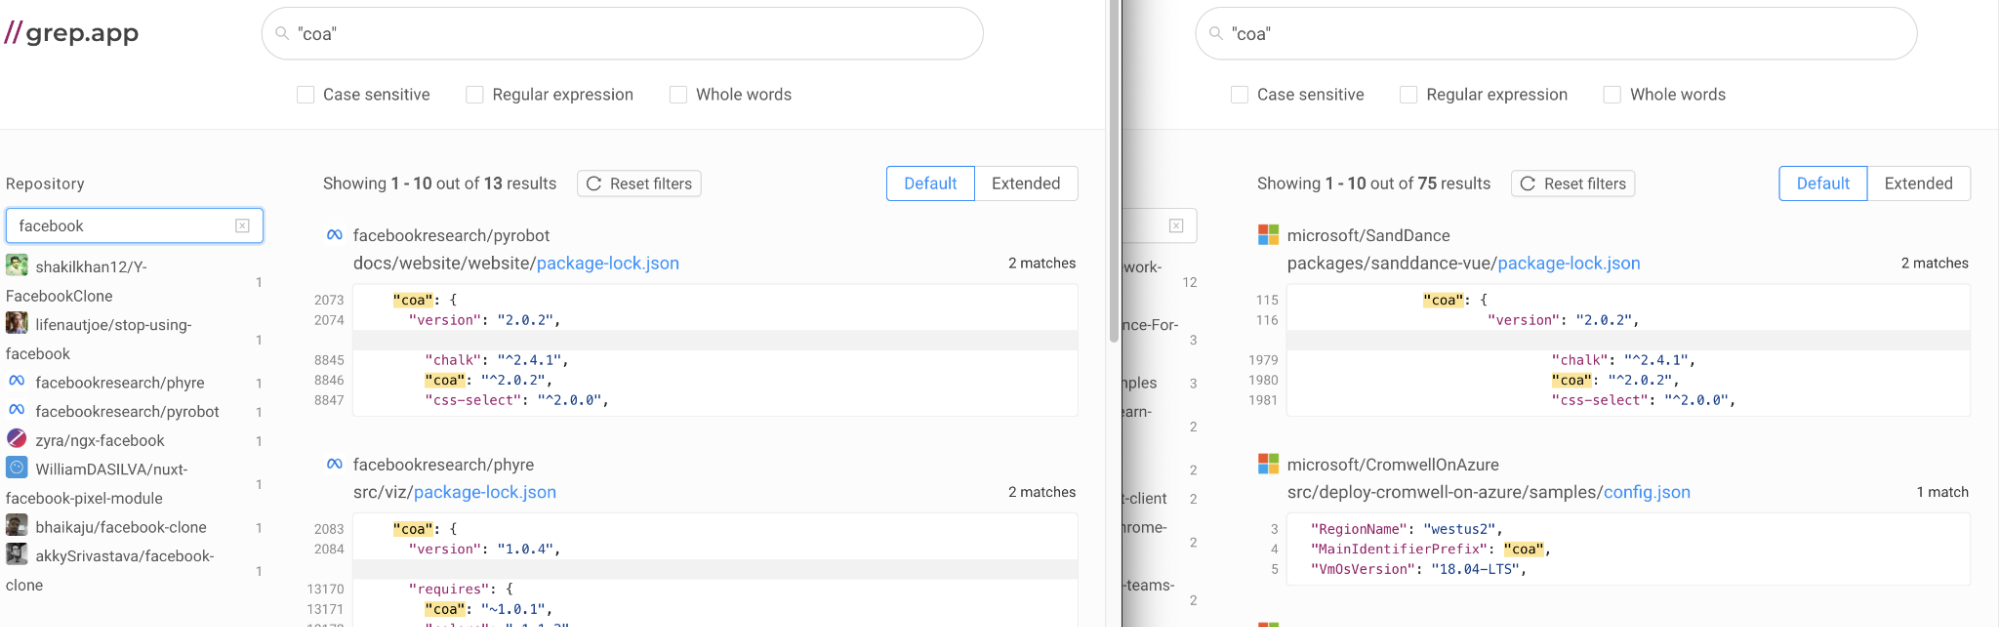The image size is (1999, 627).
Task: Click the left pane vertical scrollbar
Action: coord(1113,200)
